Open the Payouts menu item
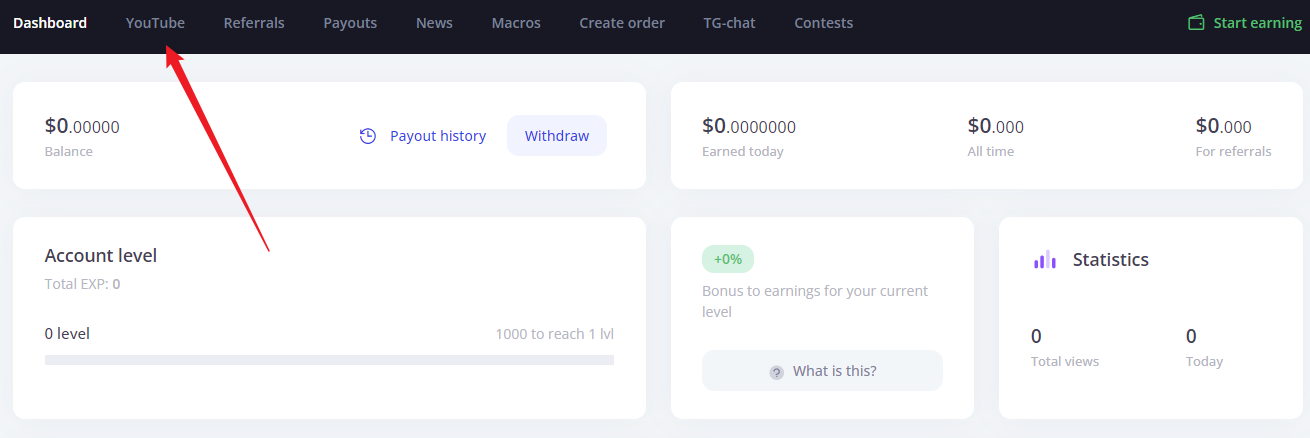 [x=350, y=23]
